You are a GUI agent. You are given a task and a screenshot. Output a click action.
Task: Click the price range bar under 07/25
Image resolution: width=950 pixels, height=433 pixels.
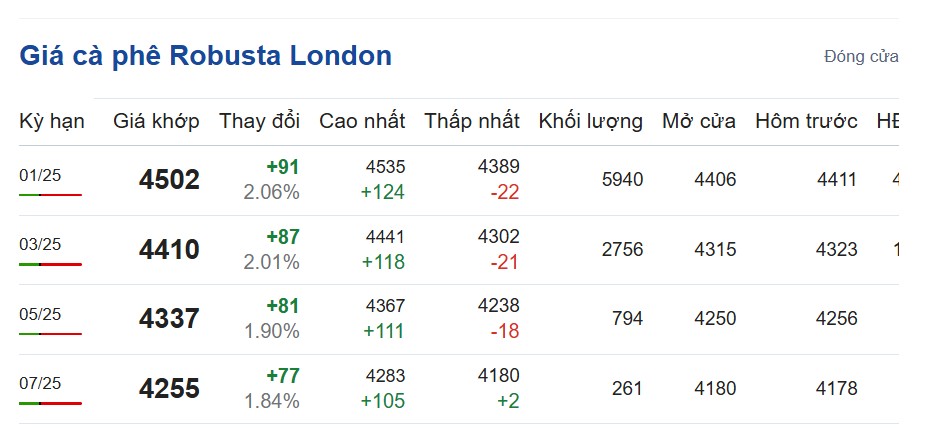pos(50,403)
